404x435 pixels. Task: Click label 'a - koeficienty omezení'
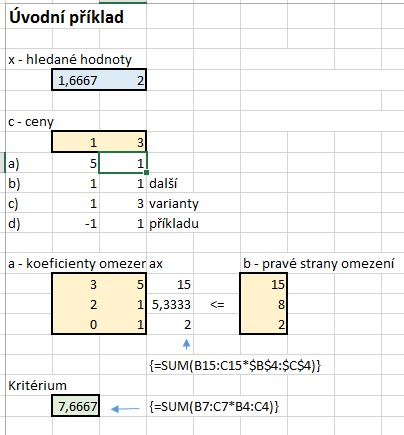77,264
